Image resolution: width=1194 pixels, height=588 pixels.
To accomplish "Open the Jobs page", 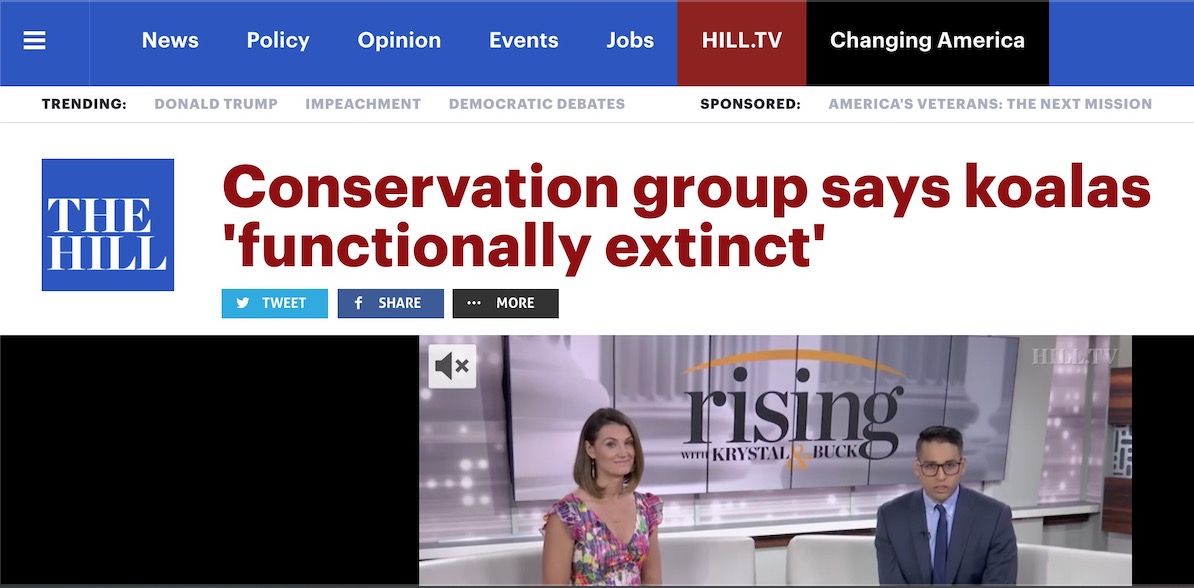I will 630,40.
